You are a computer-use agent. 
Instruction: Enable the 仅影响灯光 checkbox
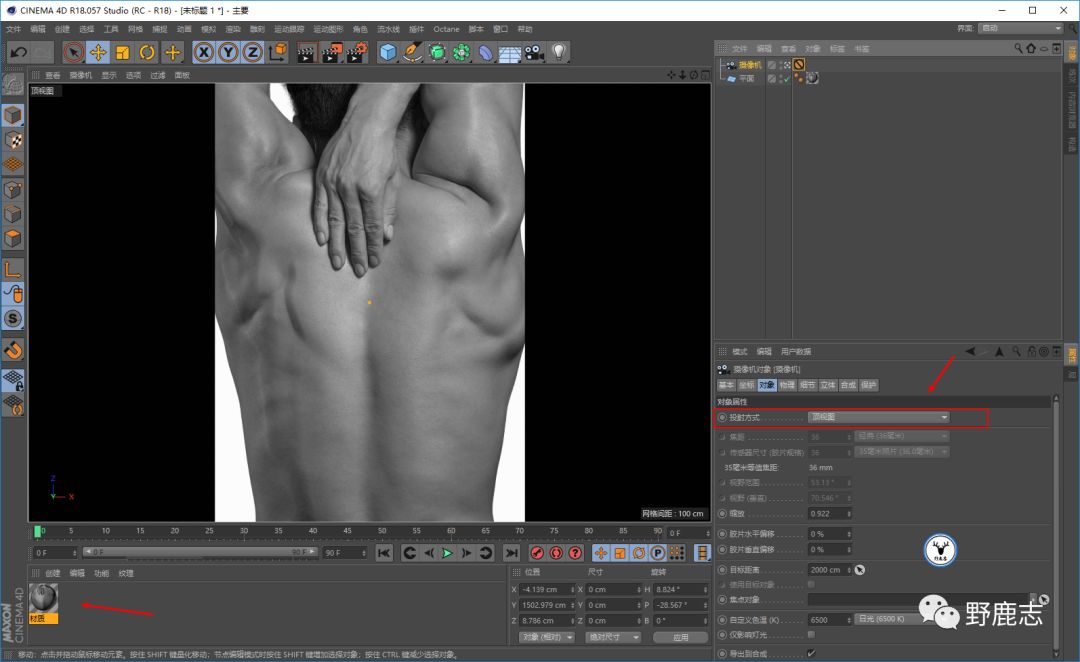pos(811,634)
